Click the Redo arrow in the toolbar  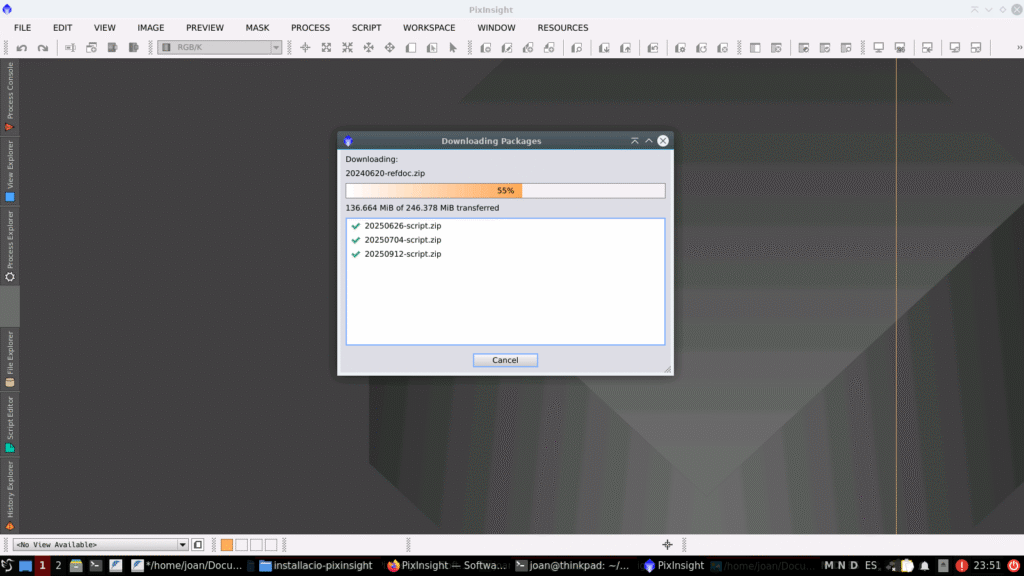[42, 48]
